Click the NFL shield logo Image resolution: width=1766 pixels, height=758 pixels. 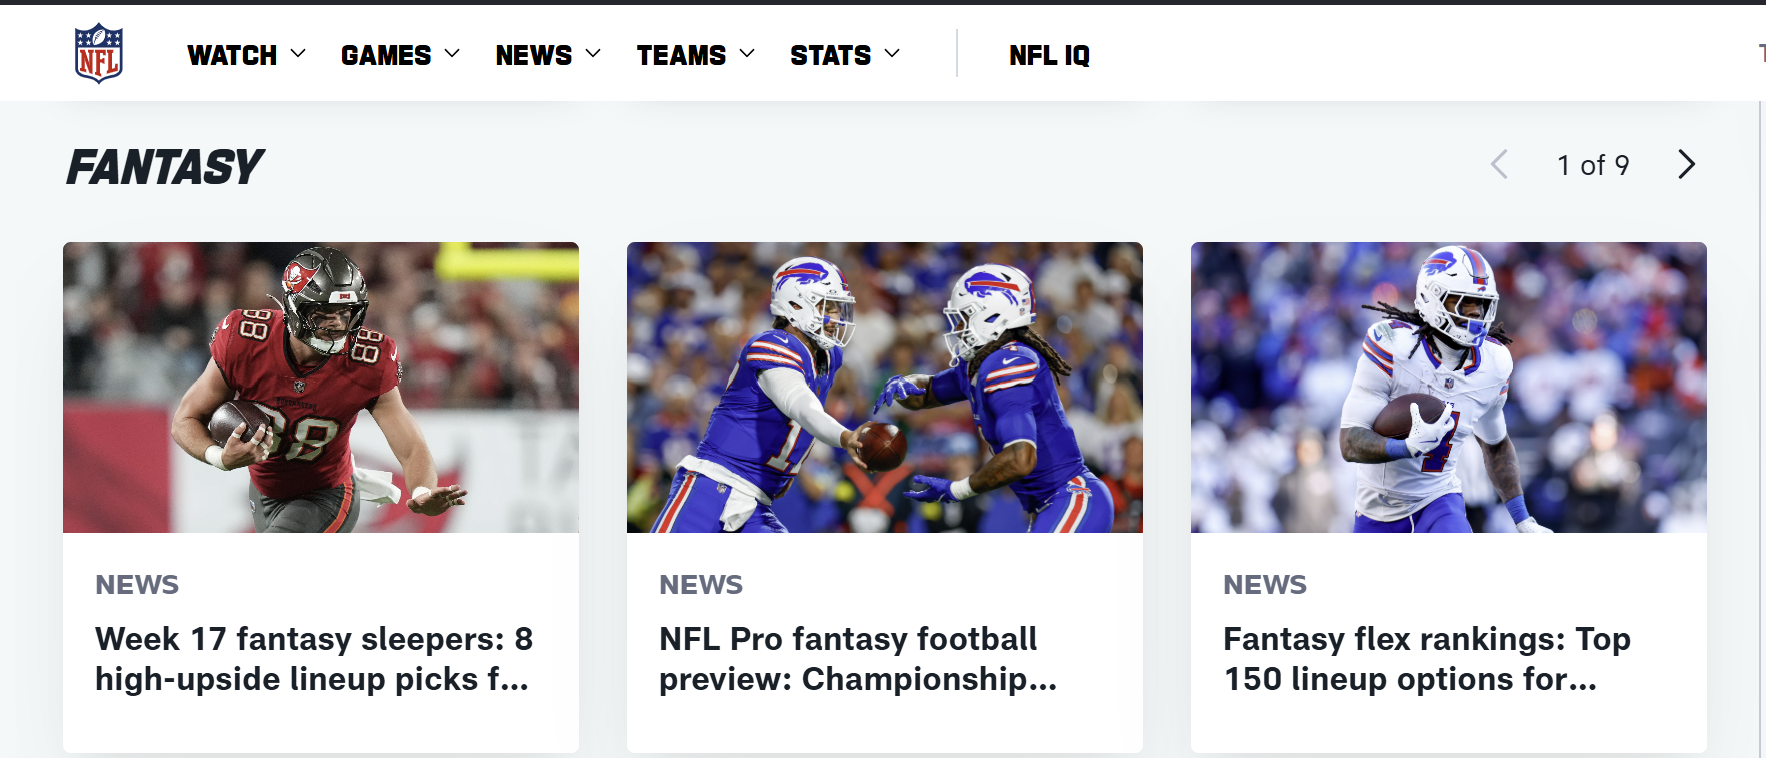(x=99, y=54)
